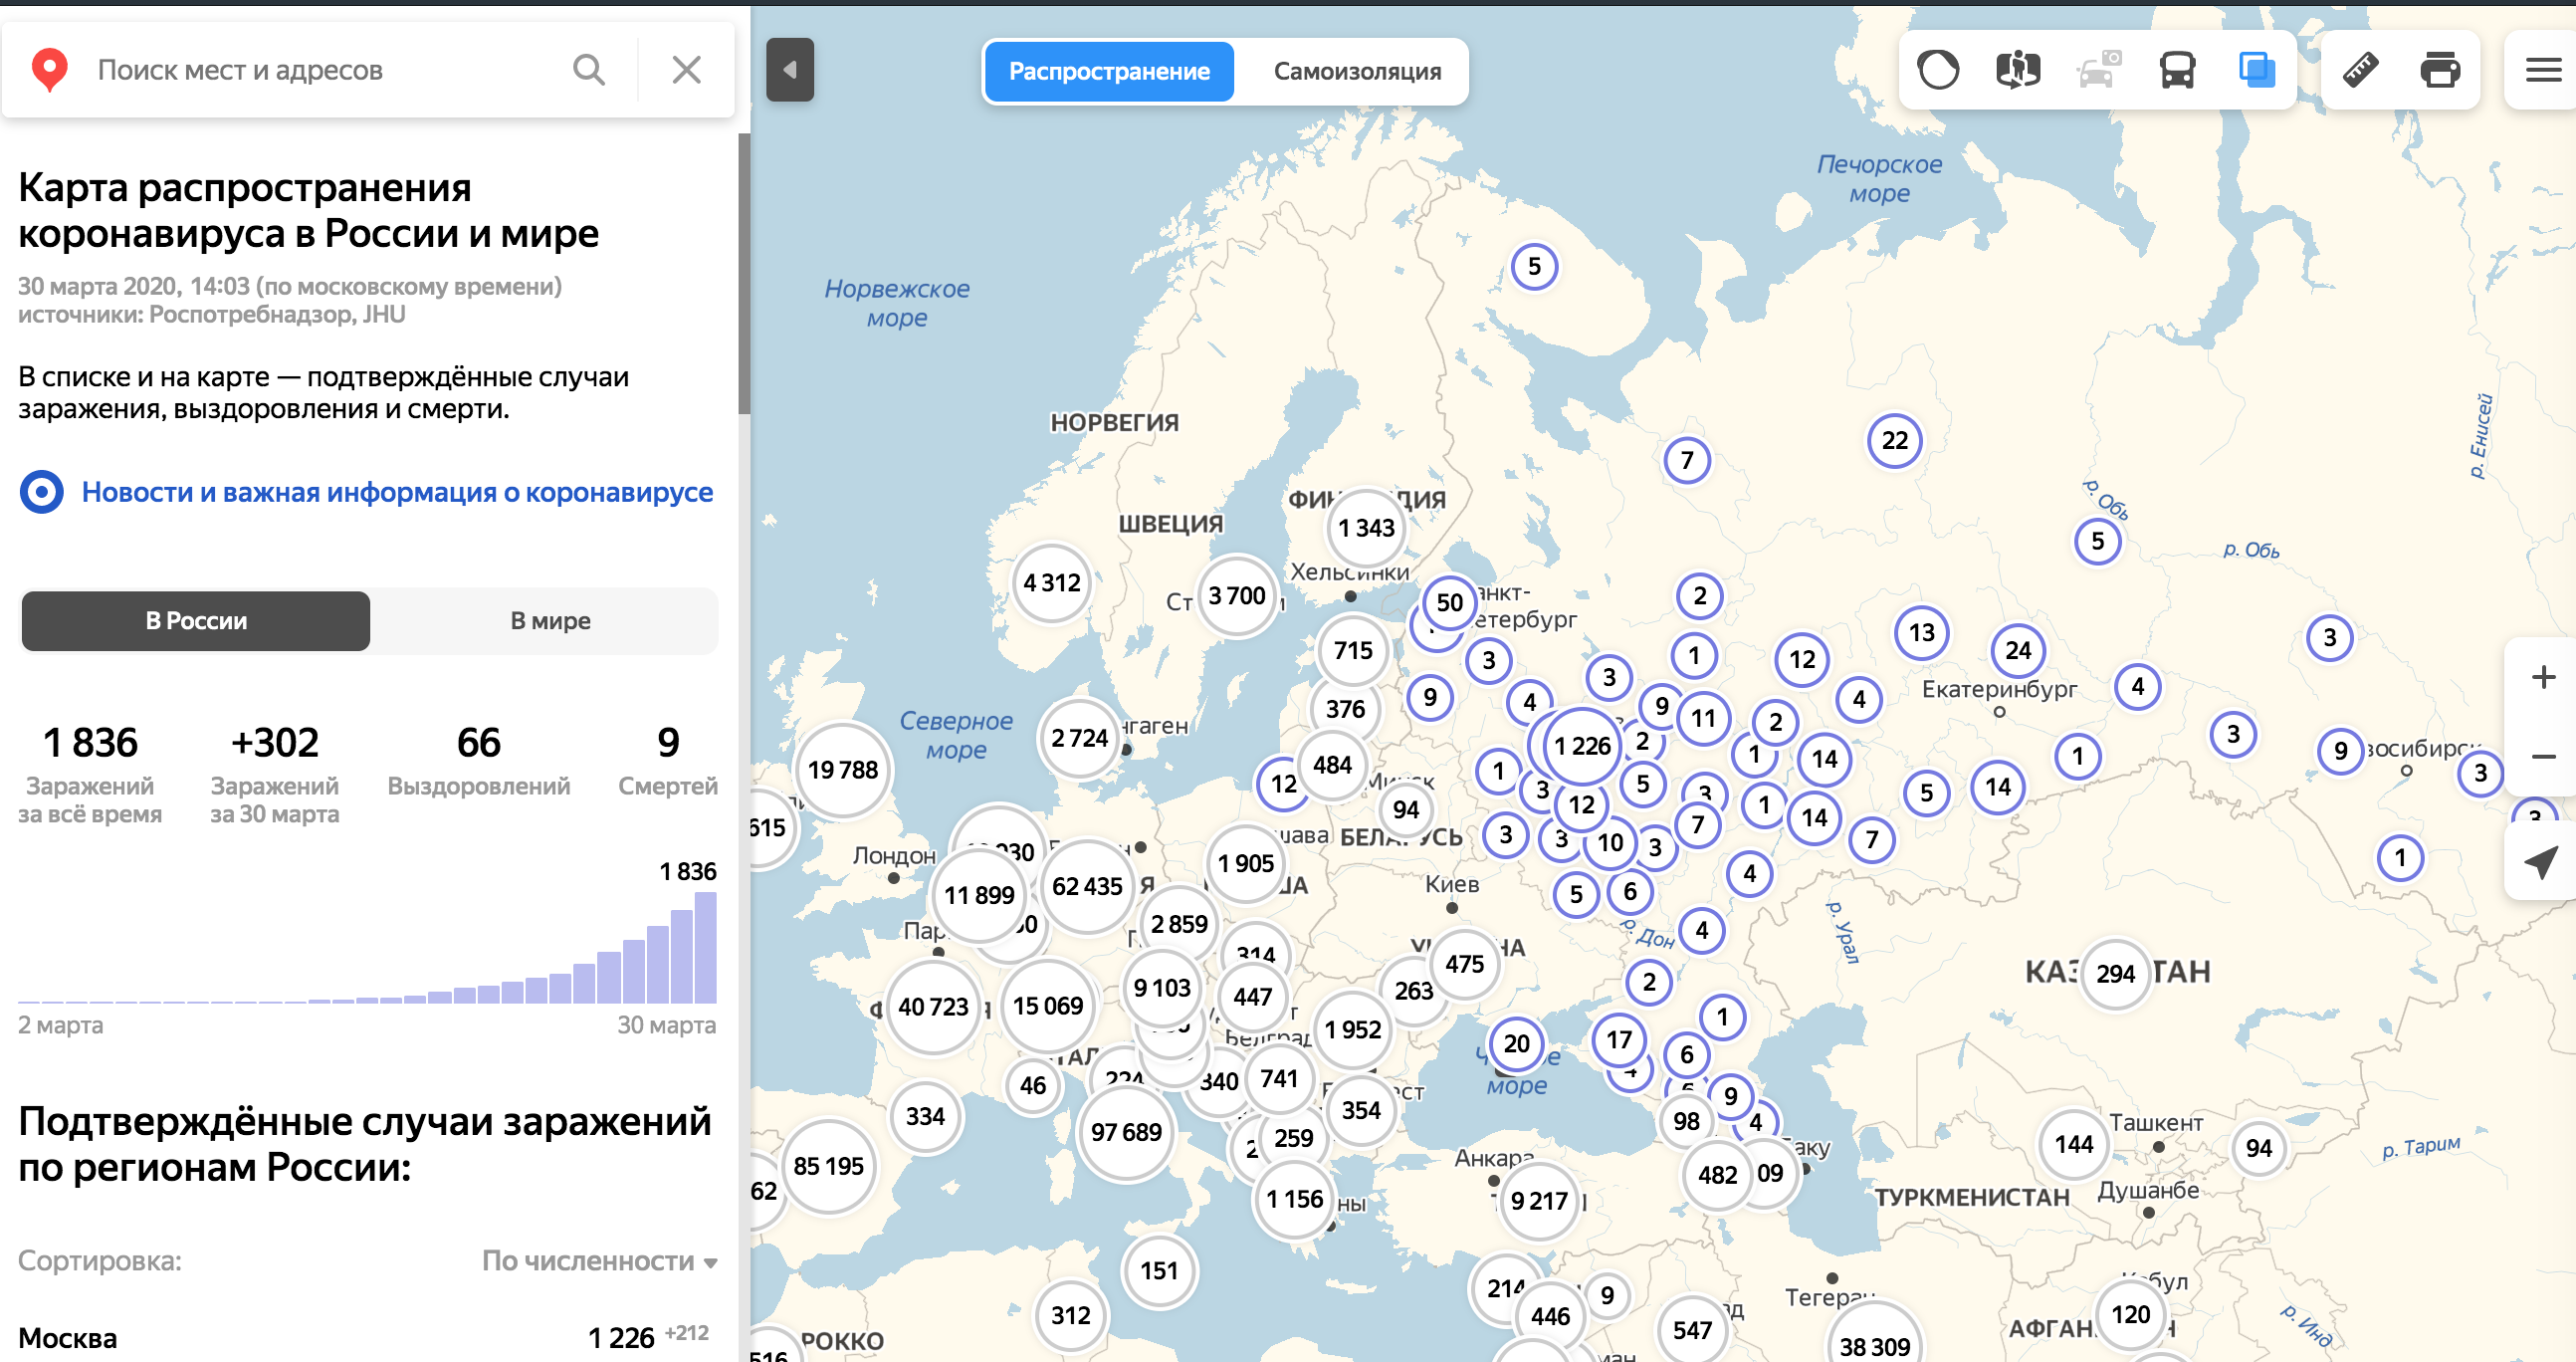This screenshot has width=2576, height=1362.
Task: Click the 2 859 cluster marker
Action: tap(1179, 924)
